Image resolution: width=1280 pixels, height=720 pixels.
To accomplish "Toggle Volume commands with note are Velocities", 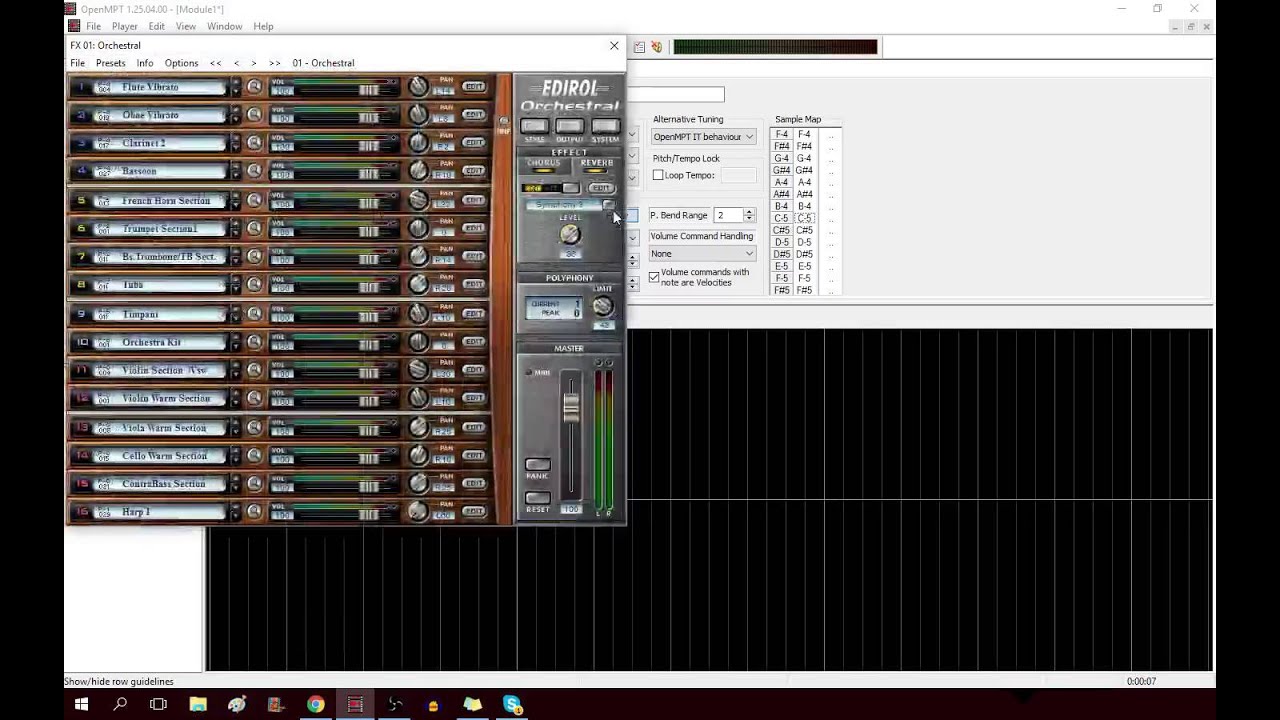I will [654, 277].
